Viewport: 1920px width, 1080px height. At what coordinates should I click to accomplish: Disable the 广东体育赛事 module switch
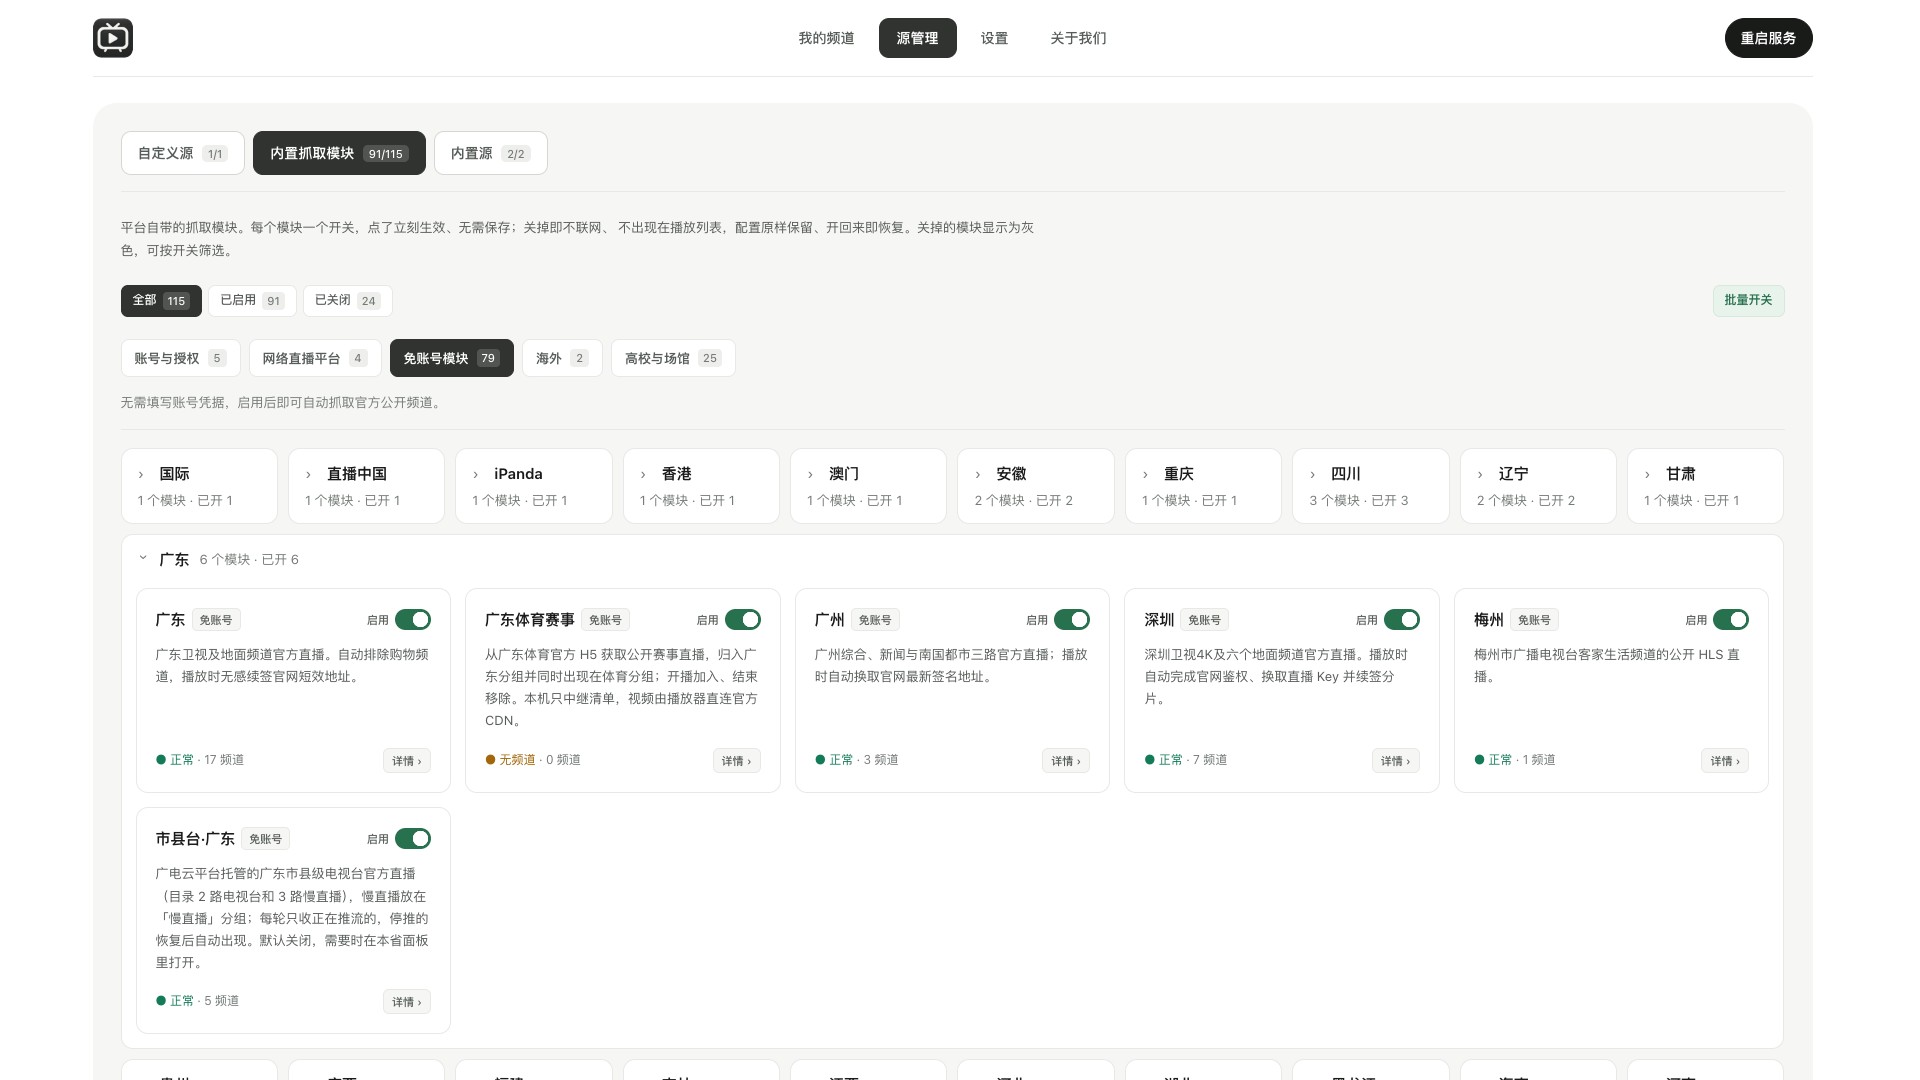point(743,620)
